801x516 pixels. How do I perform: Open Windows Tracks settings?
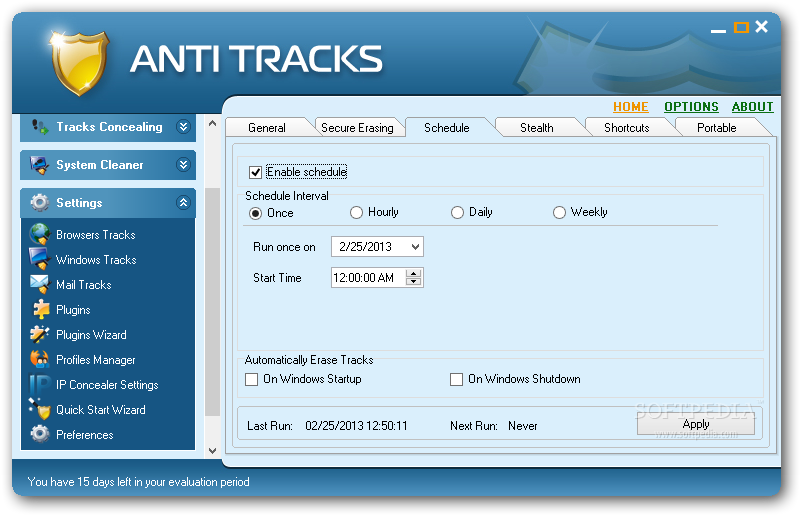tap(96, 260)
